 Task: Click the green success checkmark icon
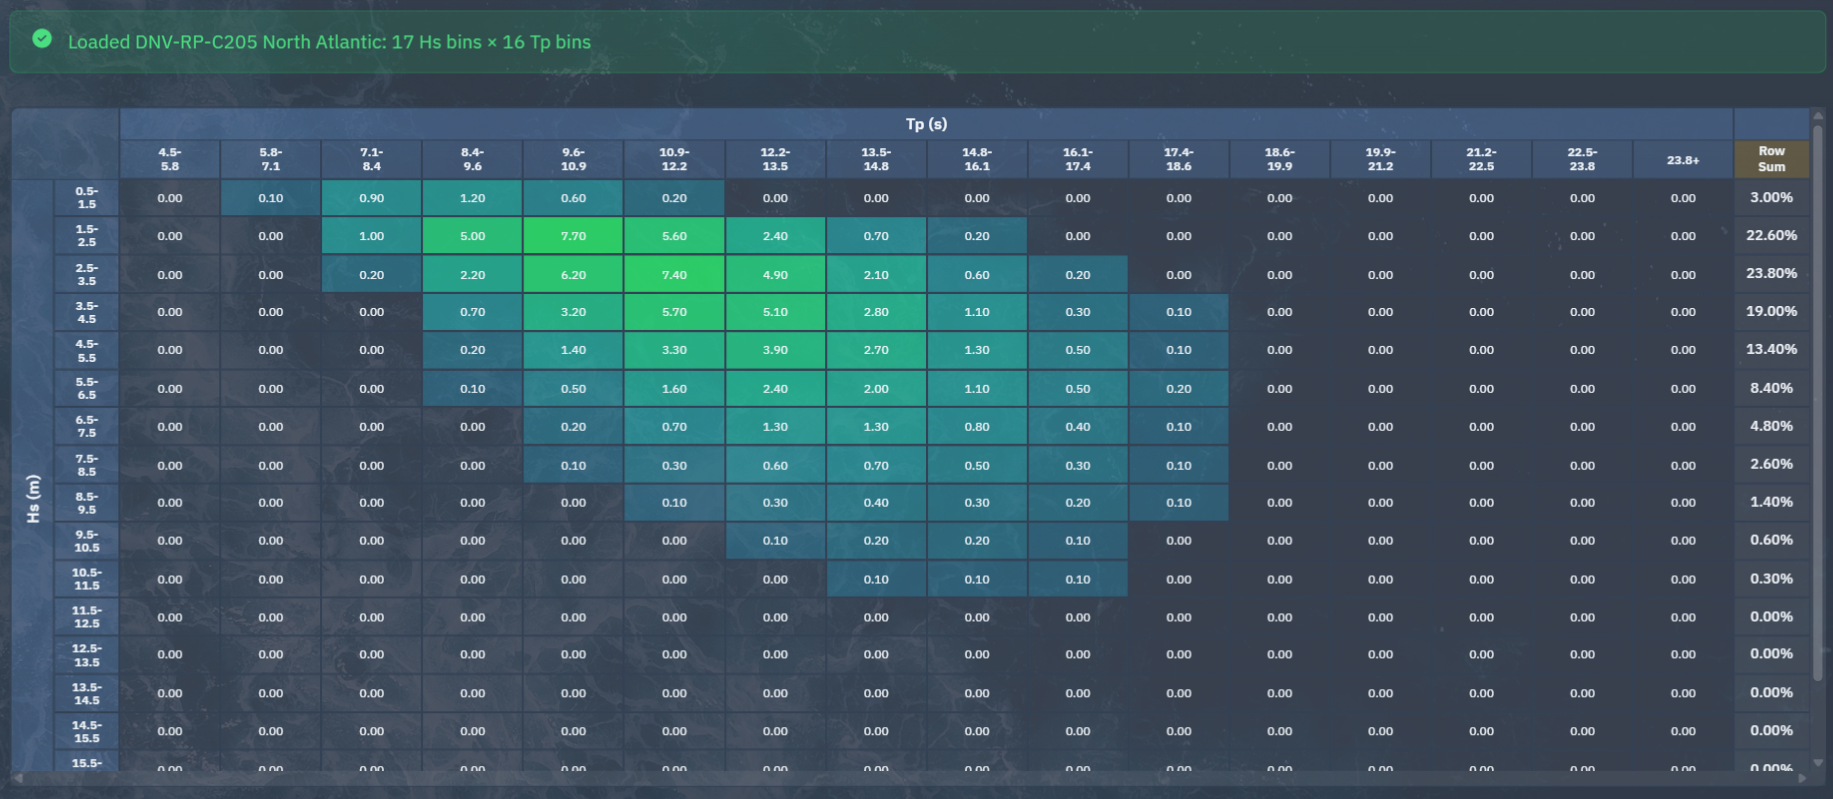pyautogui.click(x=42, y=39)
